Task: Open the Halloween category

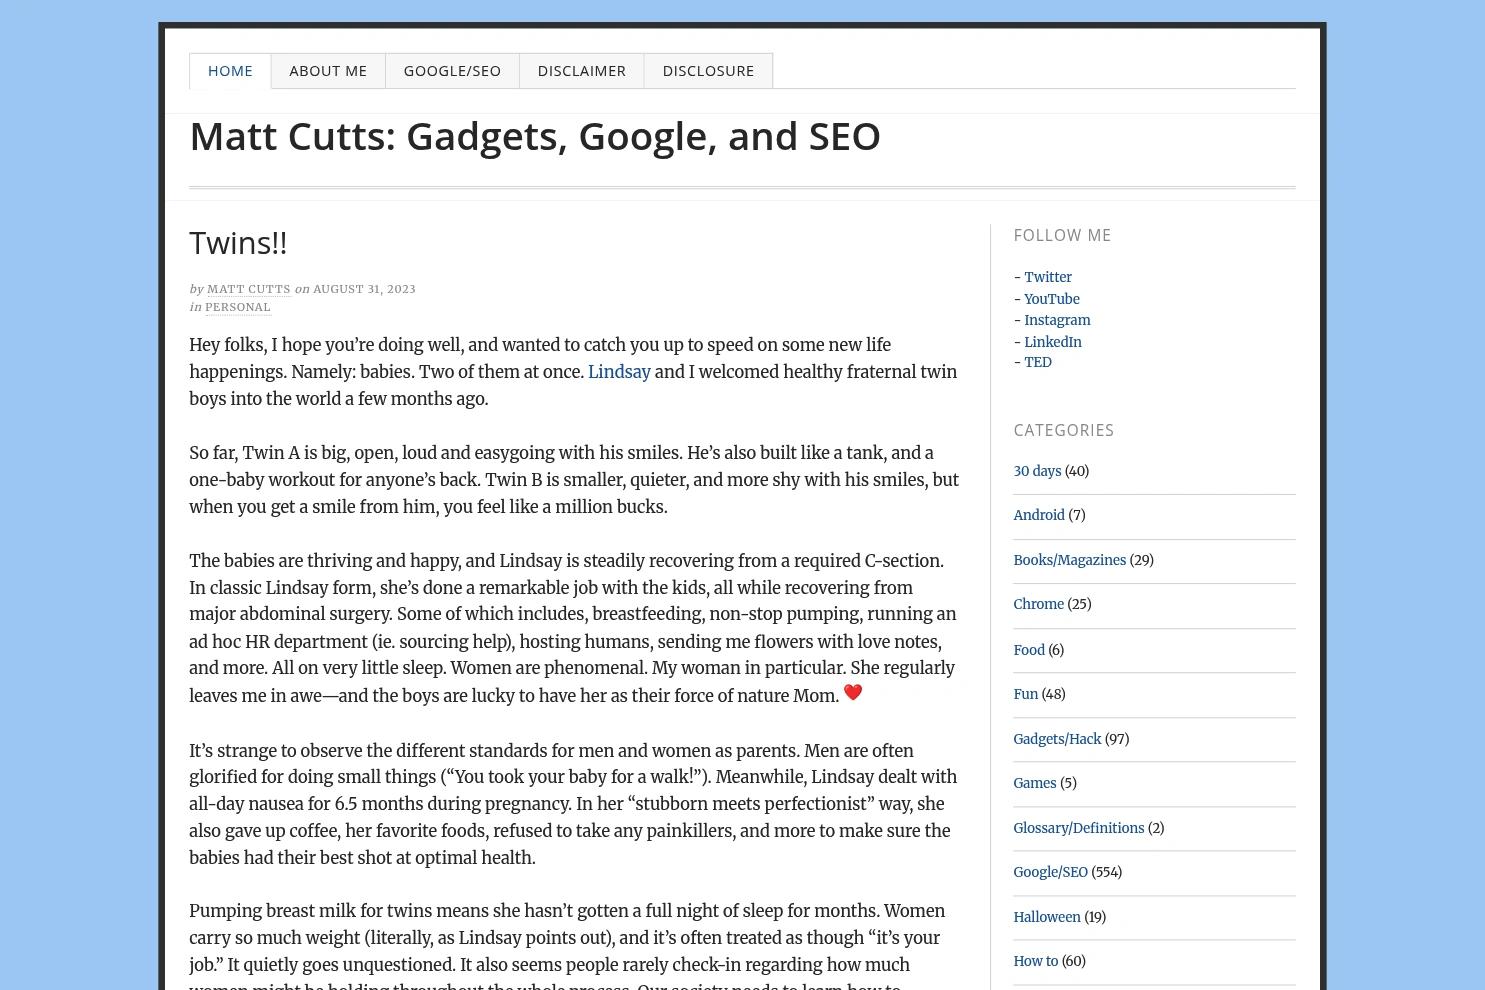Action: click(1046, 916)
